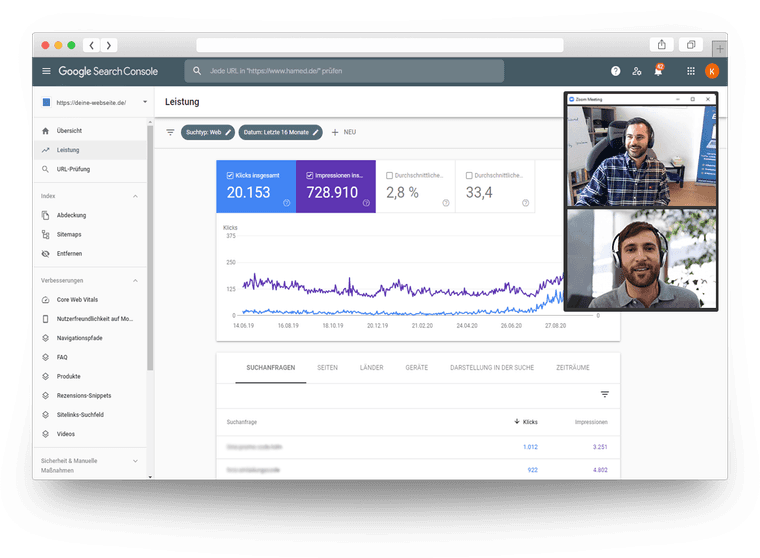Open help icon on 33,4 card
The width and height of the screenshot is (760, 558).
[x=525, y=203]
